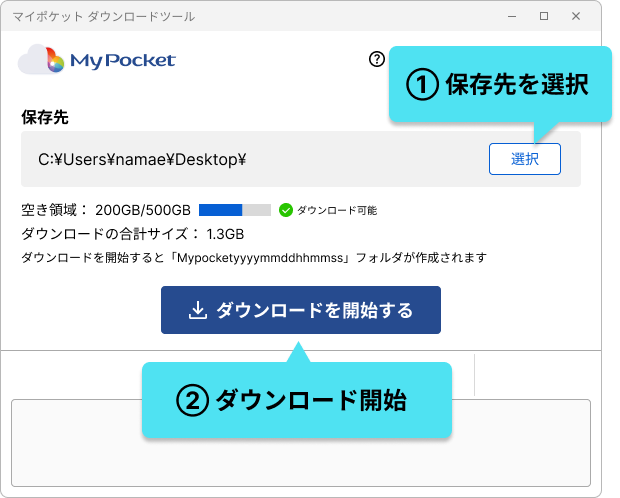
Task: Click the ① 保存先を選択 callout bubble
Action: tap(499, 85)
